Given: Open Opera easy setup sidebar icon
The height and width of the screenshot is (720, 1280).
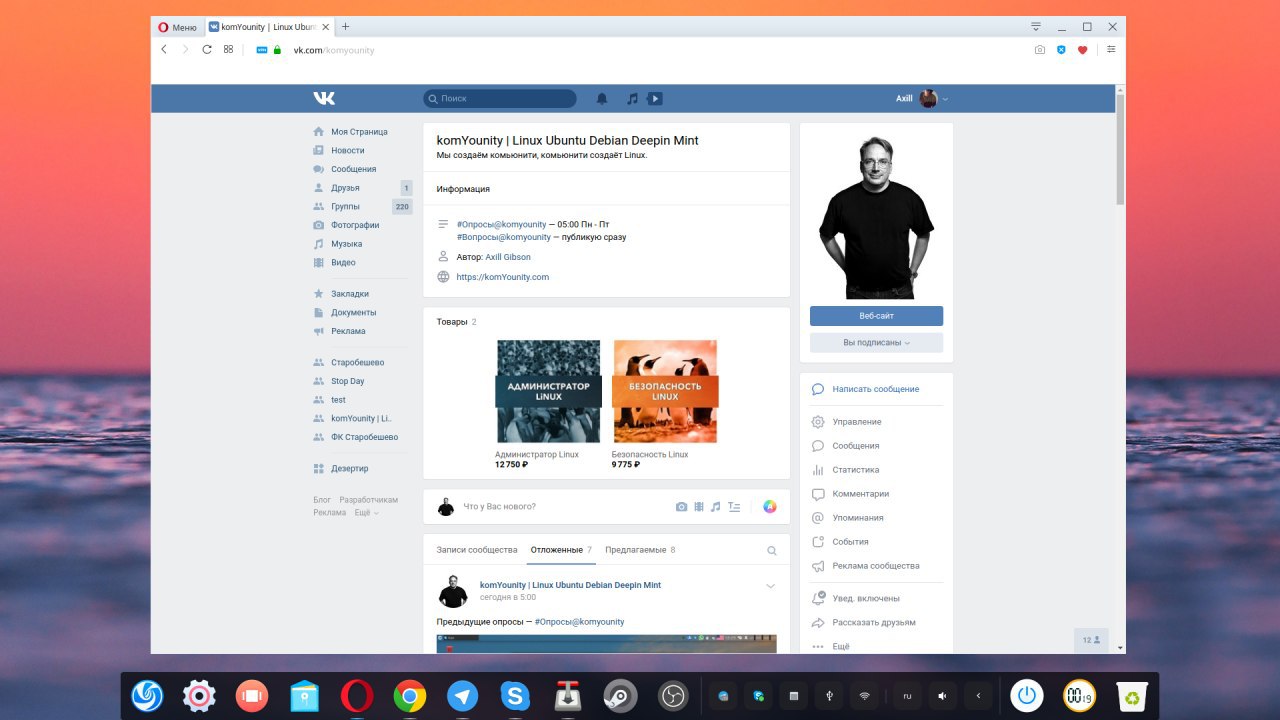Looking at the screenshot, I should point(1111,49).
